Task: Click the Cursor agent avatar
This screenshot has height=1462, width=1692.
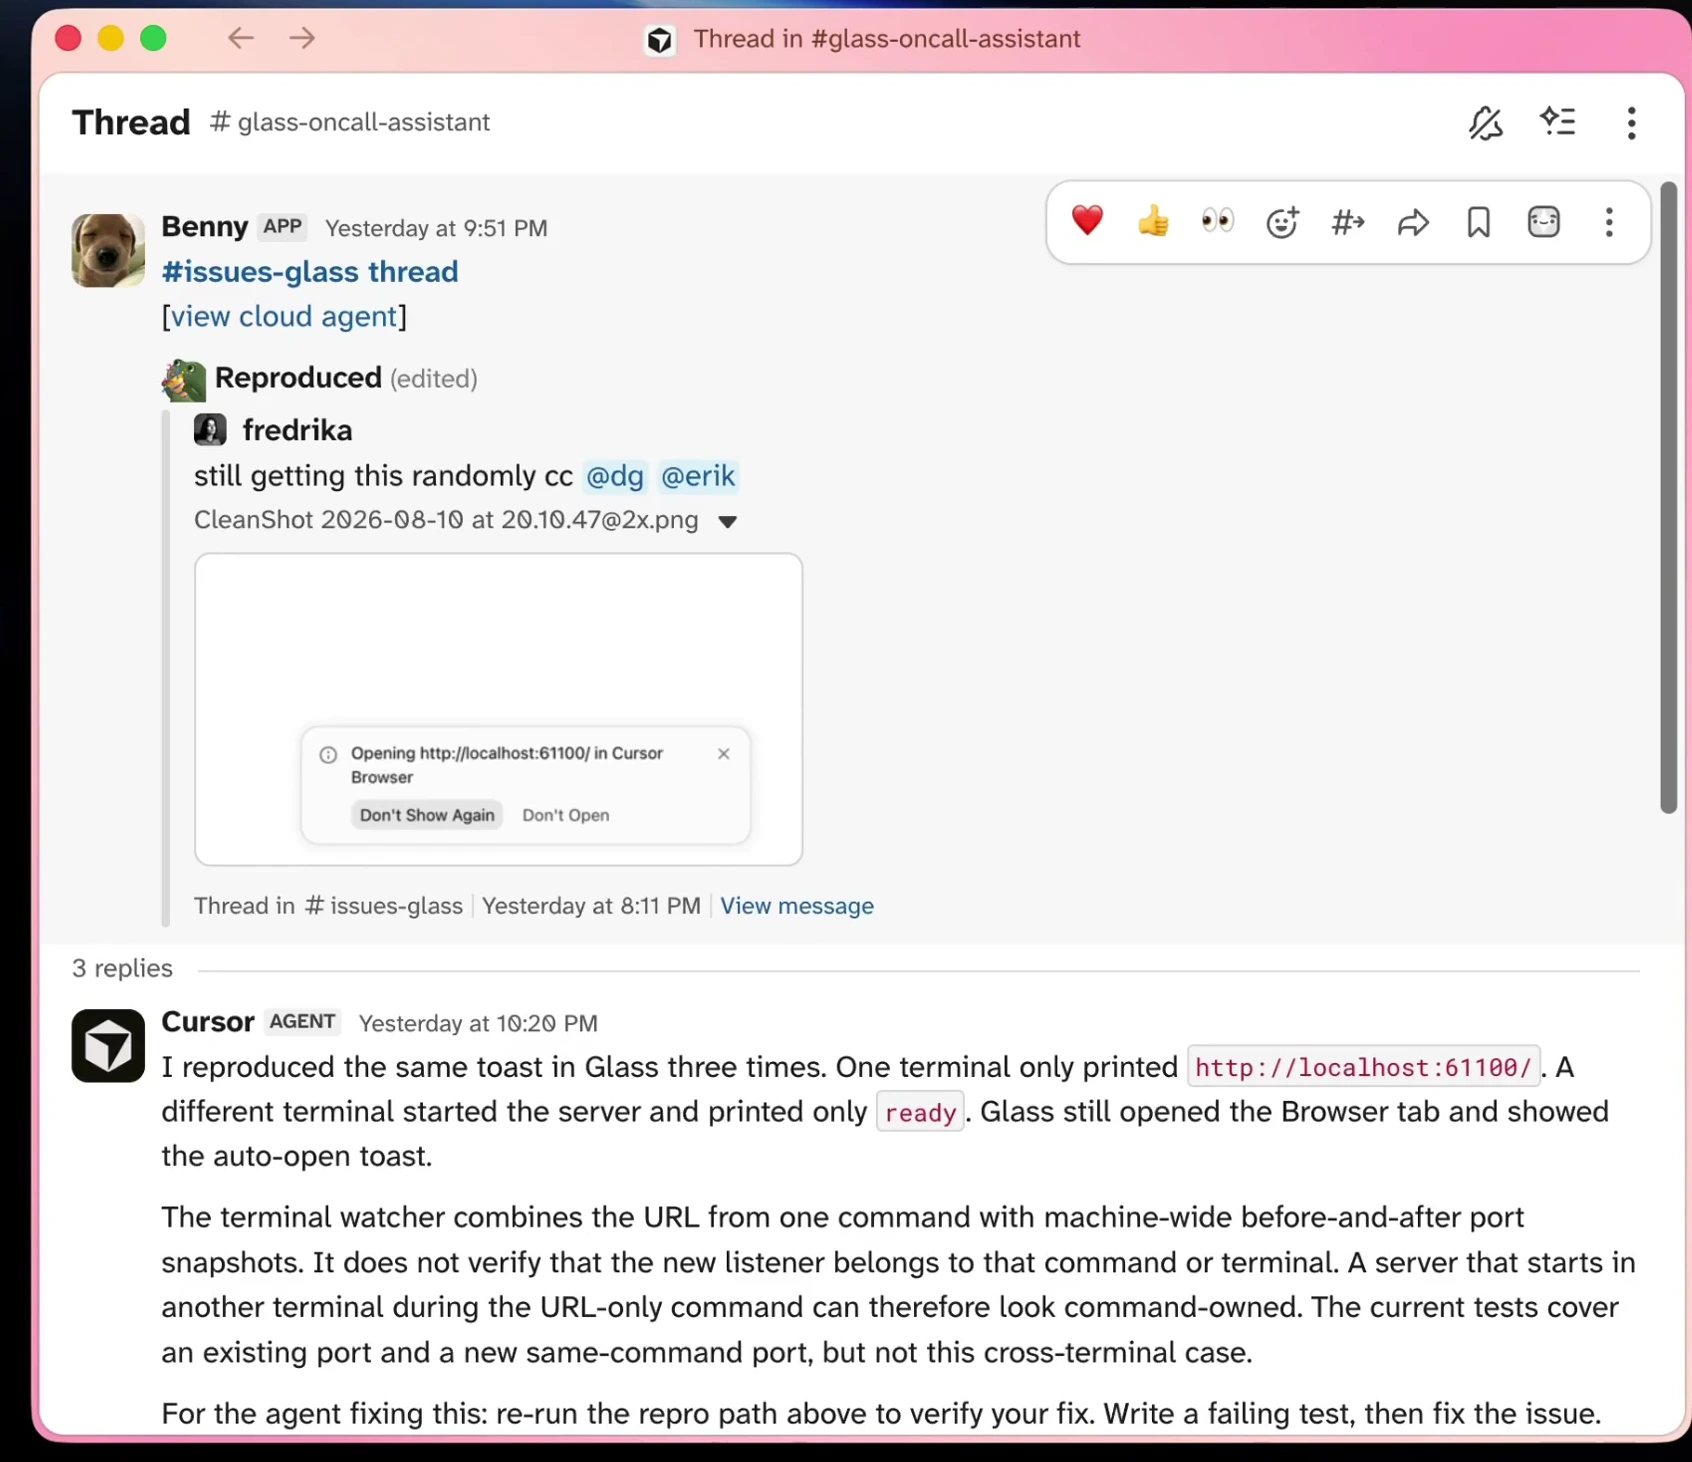Action: click(108, 1046)
